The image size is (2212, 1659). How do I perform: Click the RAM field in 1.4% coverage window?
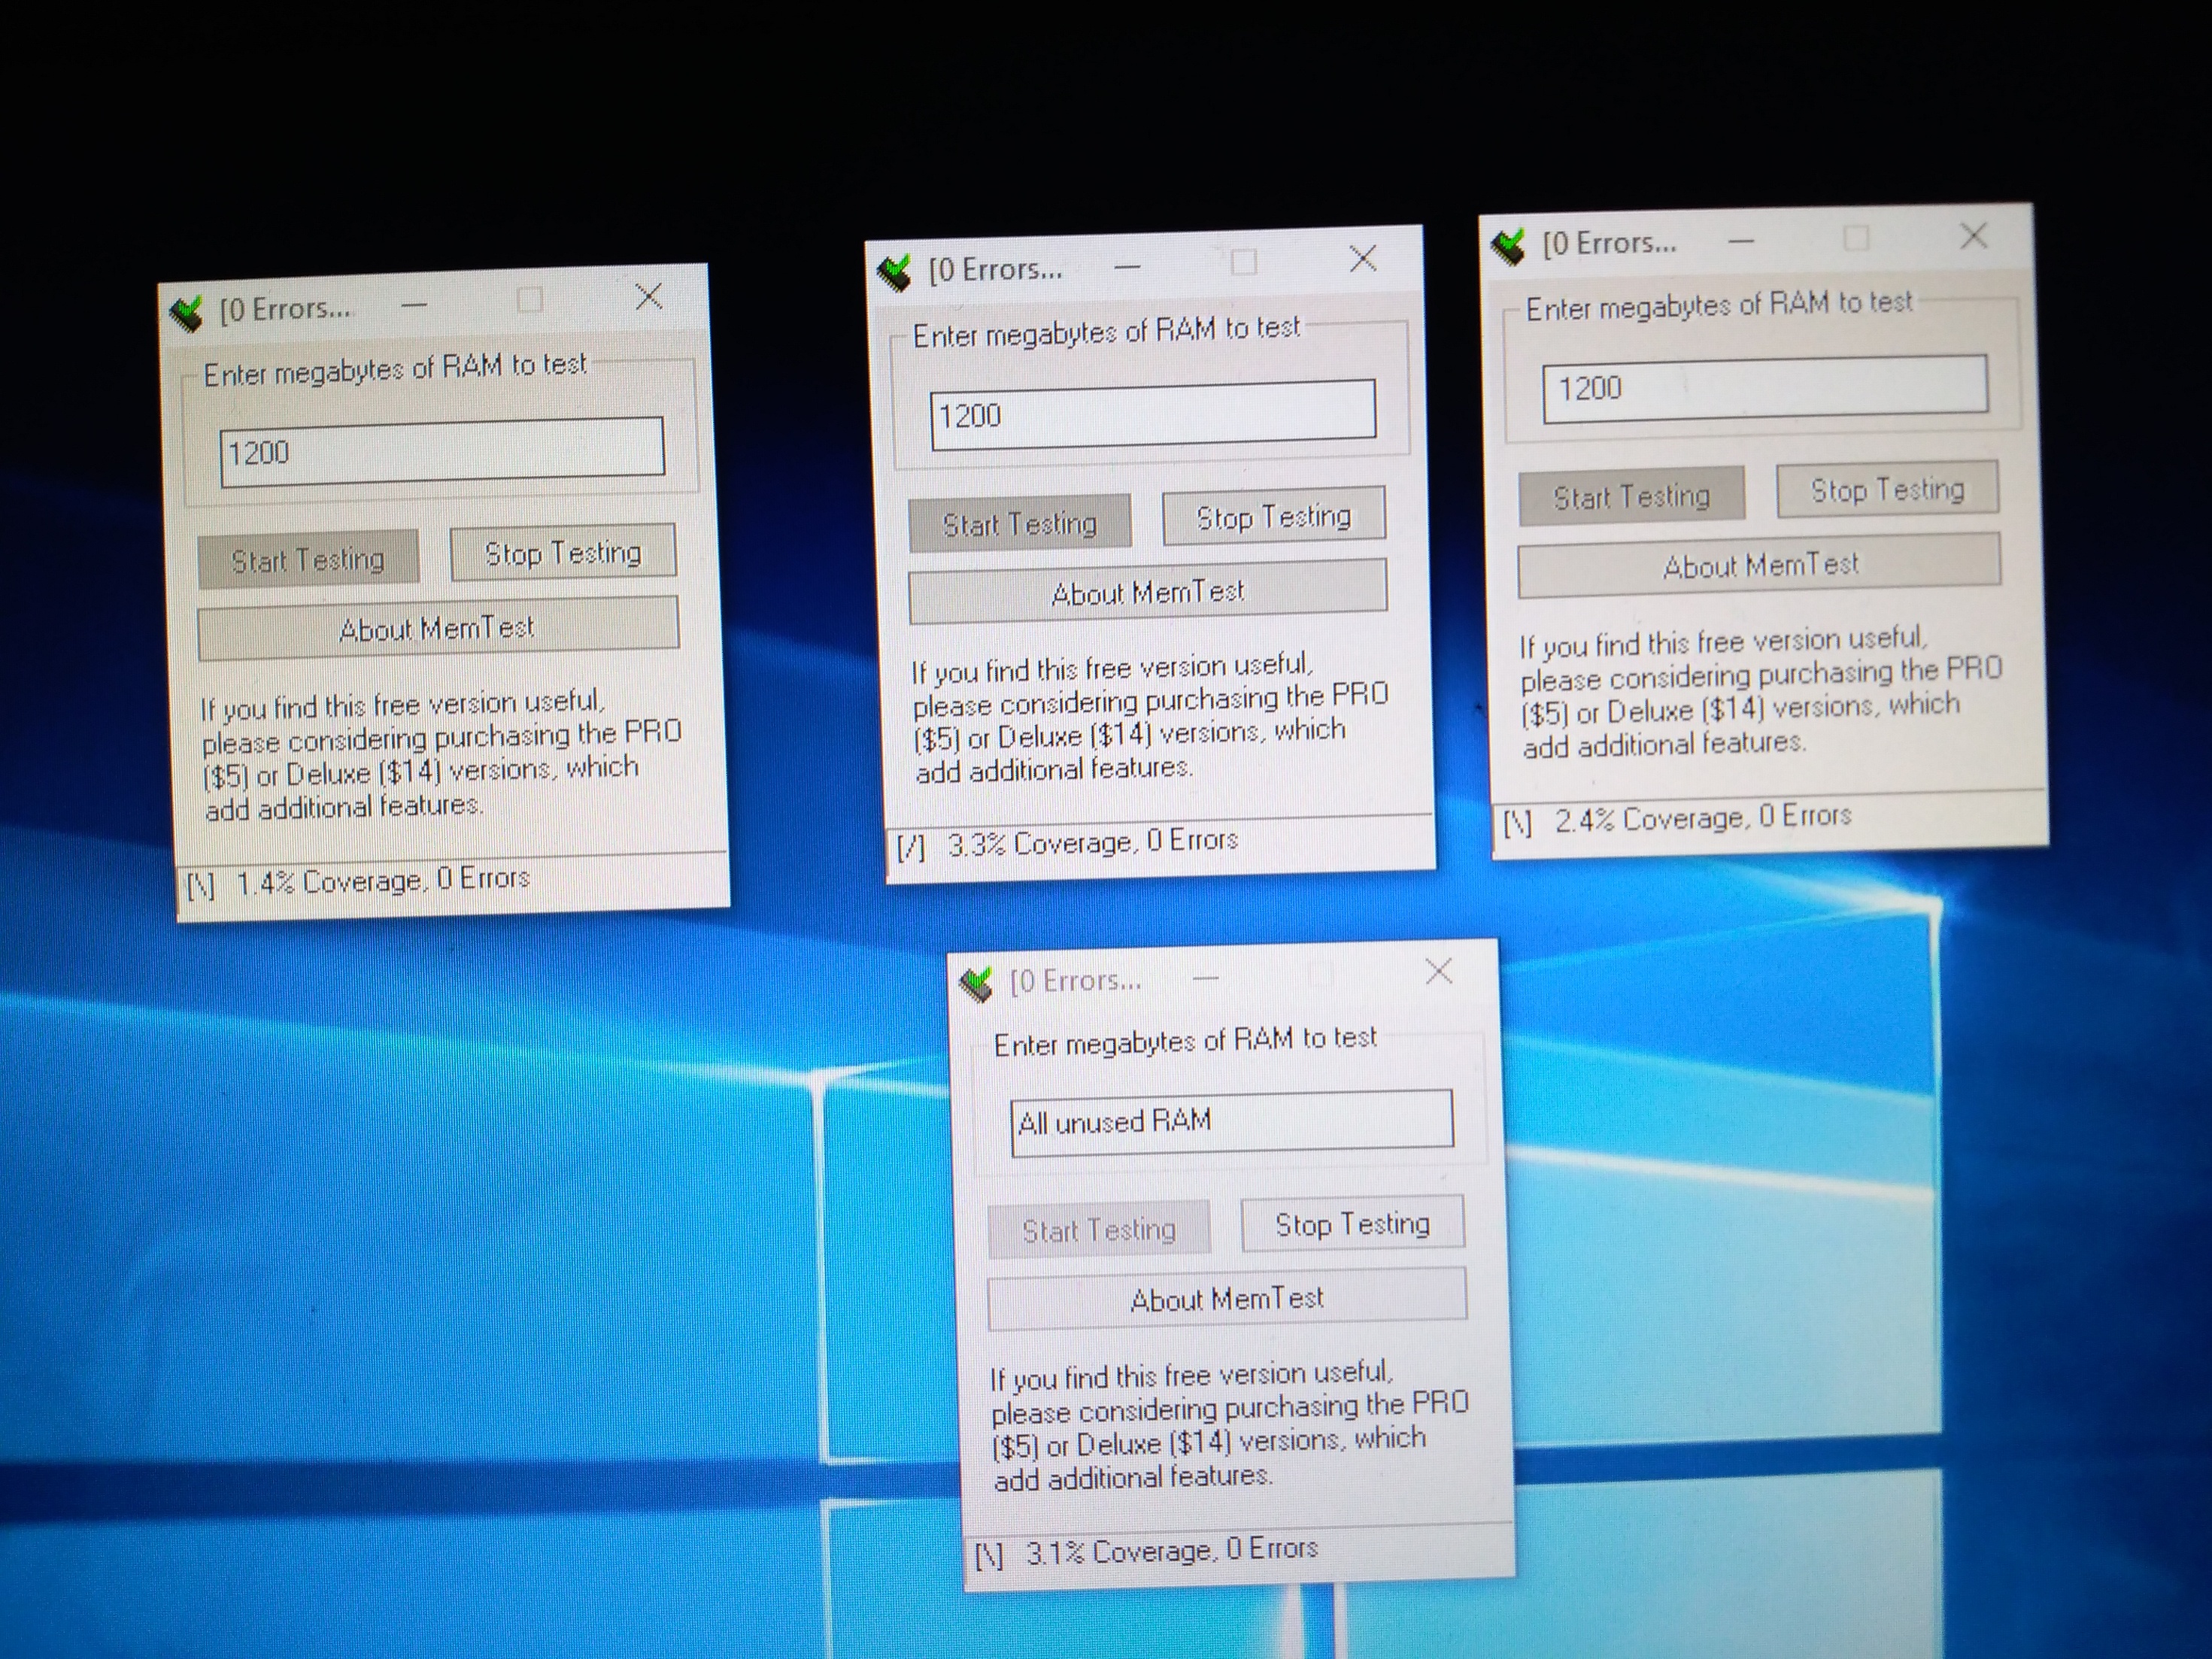[442, 451]
